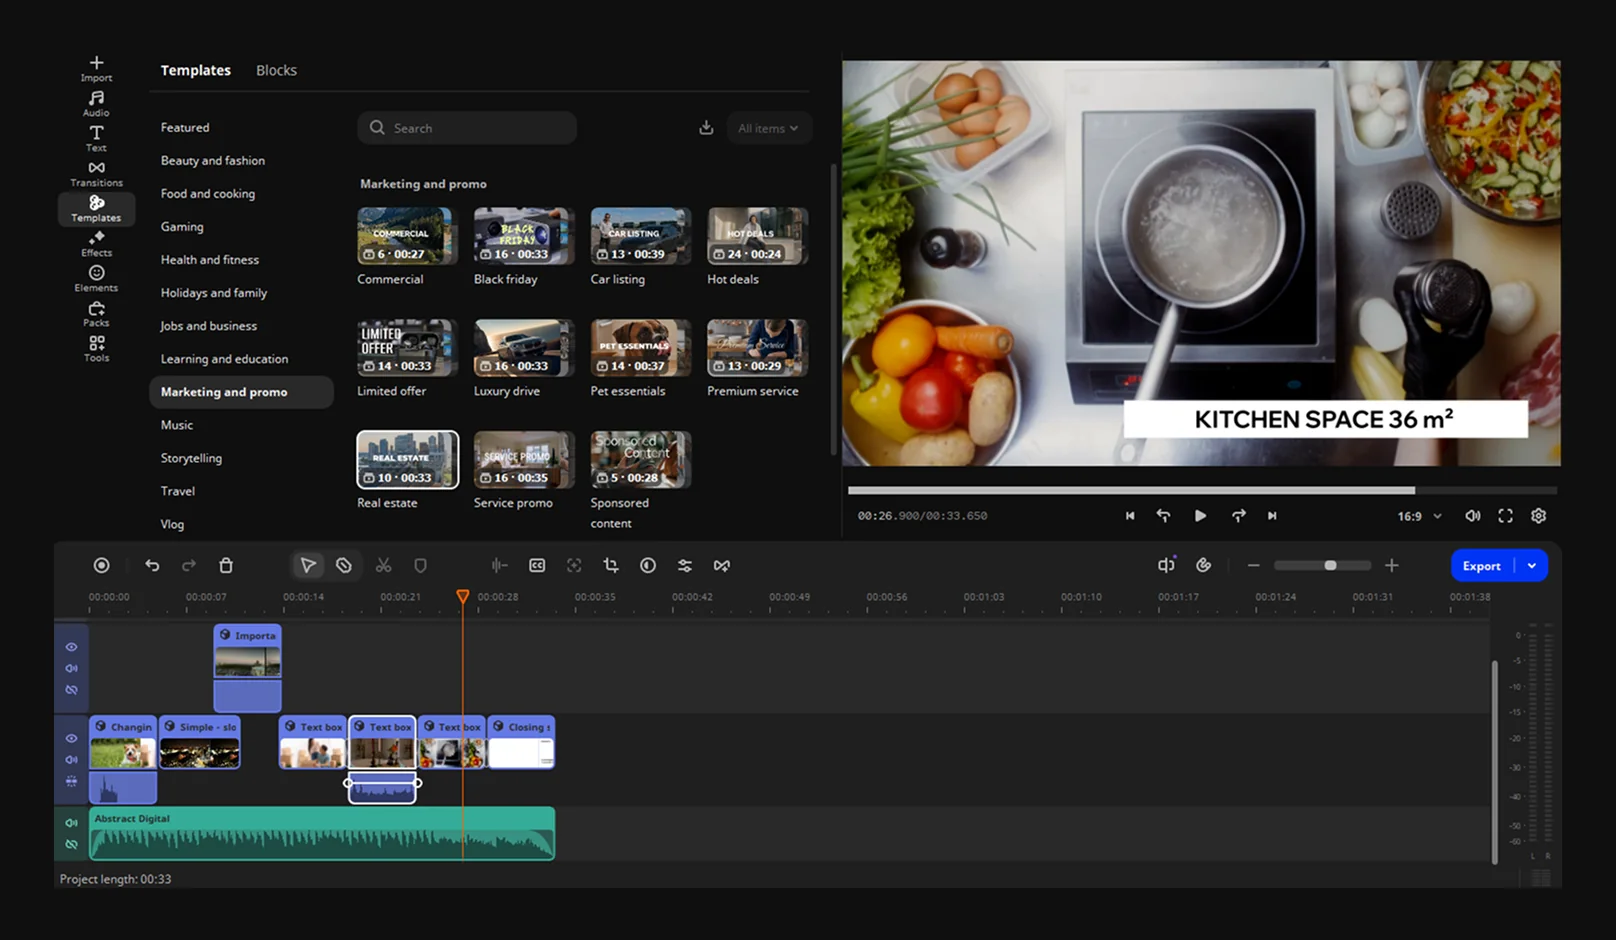1616x940 pixels.
Task: Open the Transitions panel
Action: click(96, 173)
